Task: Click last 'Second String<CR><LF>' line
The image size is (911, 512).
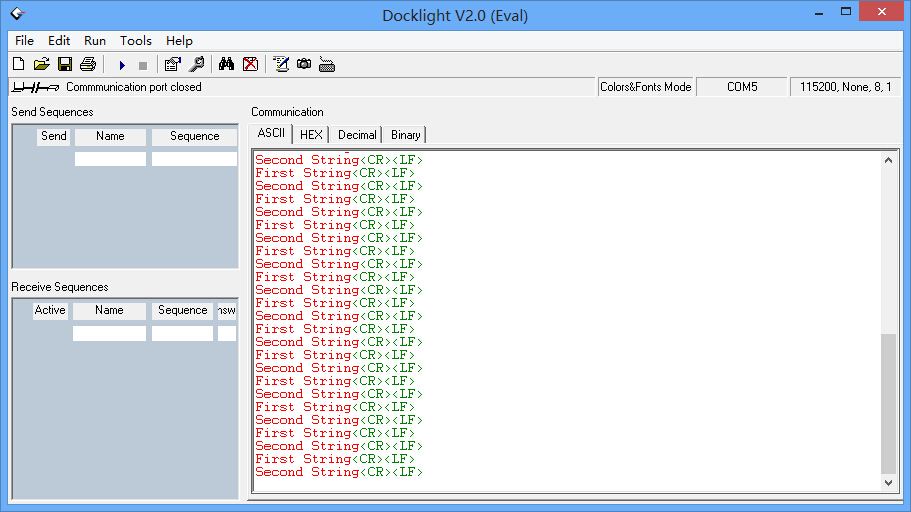Action: 339,472
